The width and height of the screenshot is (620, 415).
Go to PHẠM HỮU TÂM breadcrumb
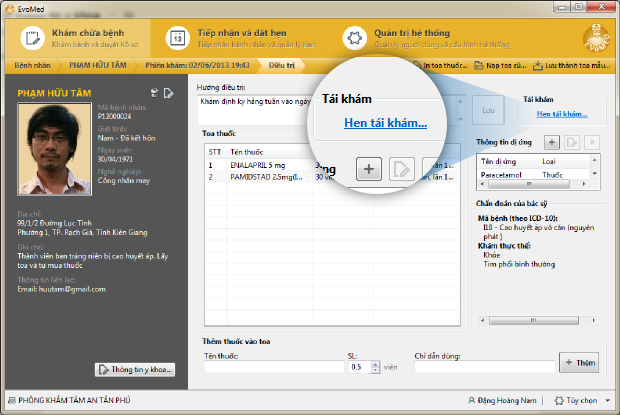[x=98, y=65]
